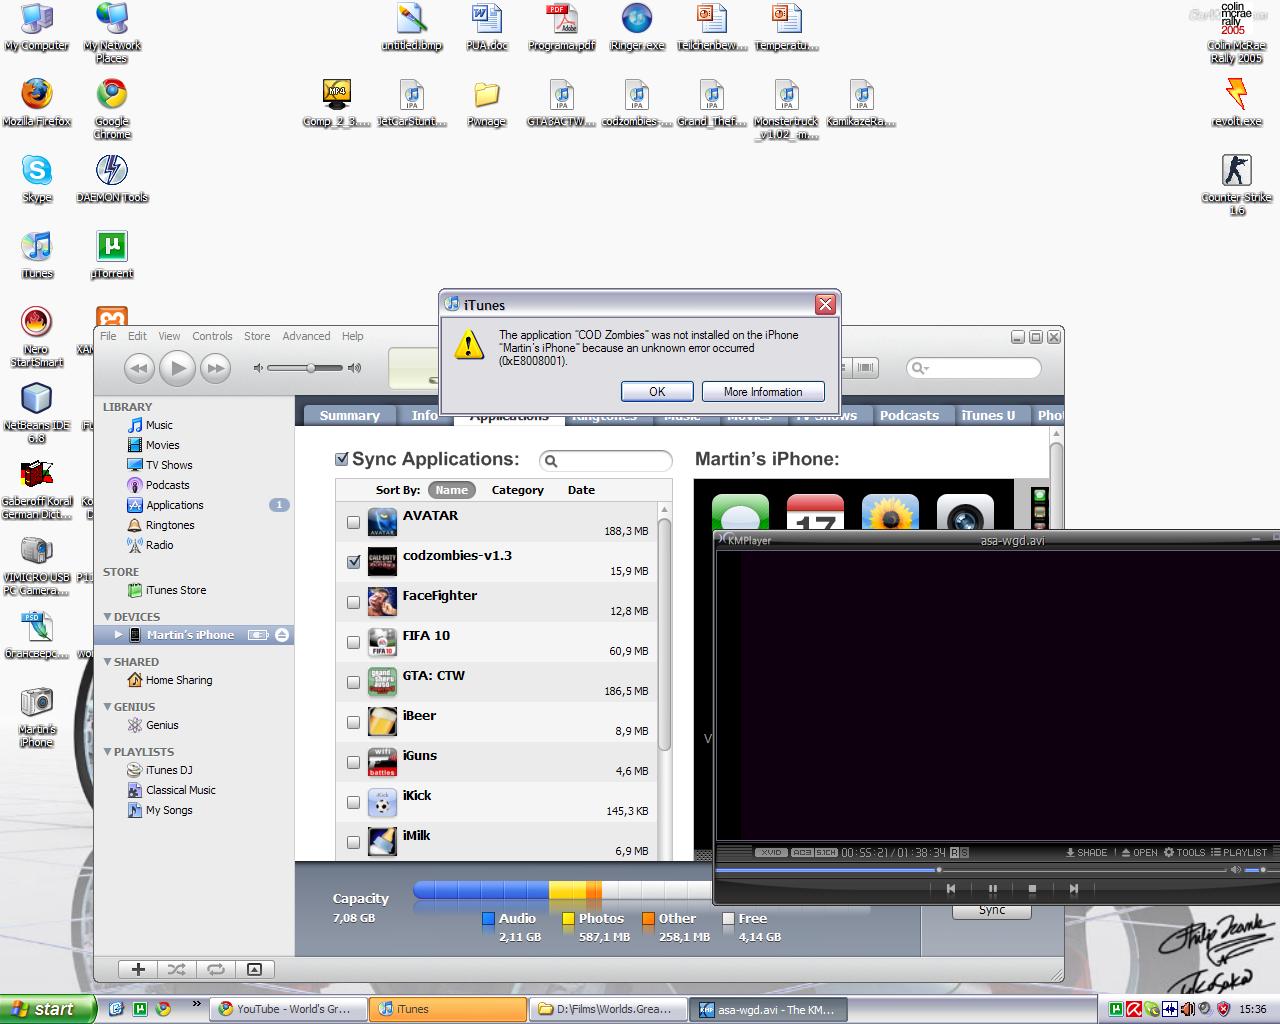Switch to the iTunes U tab

click(x=988, y=416)
